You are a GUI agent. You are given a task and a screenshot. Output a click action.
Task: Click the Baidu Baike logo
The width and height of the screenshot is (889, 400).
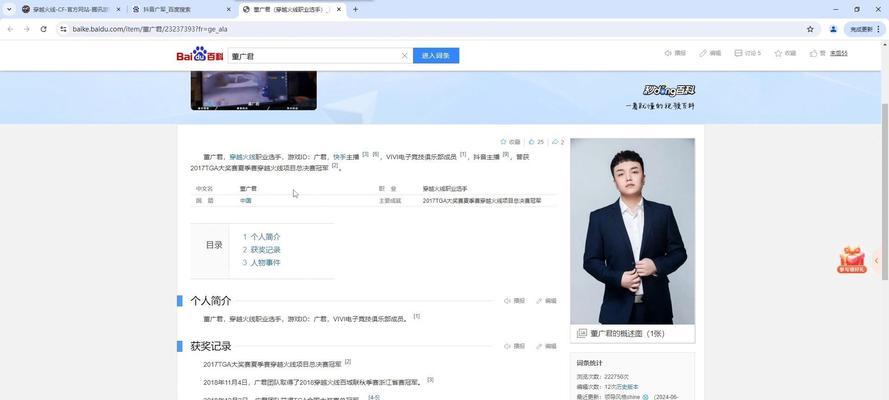(200, 54)
